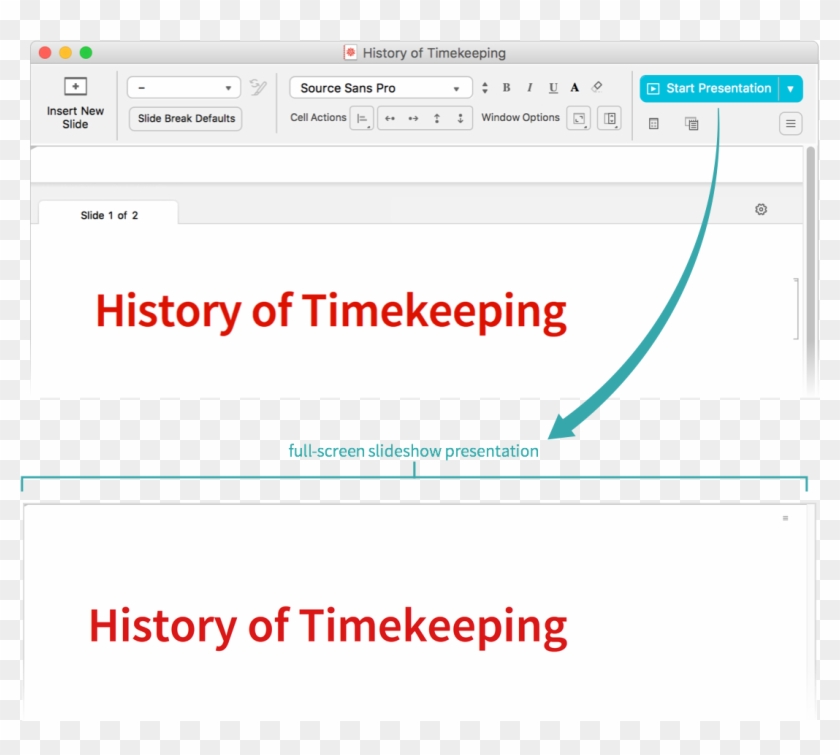The height and width of the screenshot is (755, 840).
Task: Toggle italic text formatting
Action: (530, 88)
